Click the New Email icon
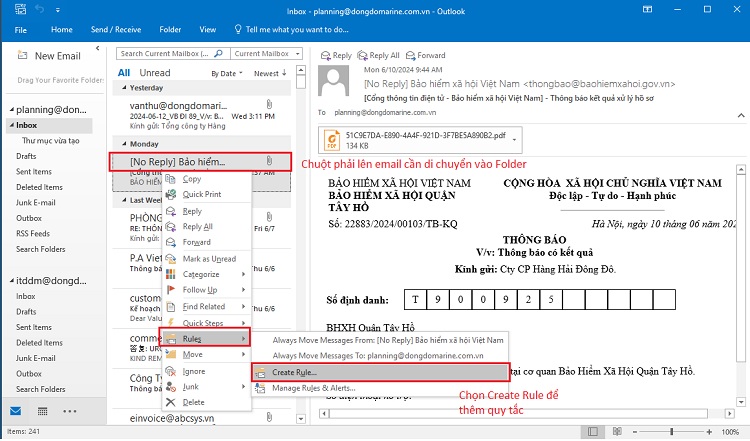Image resolution: width=750 pixels, height=441 pixels. [20, 56]
